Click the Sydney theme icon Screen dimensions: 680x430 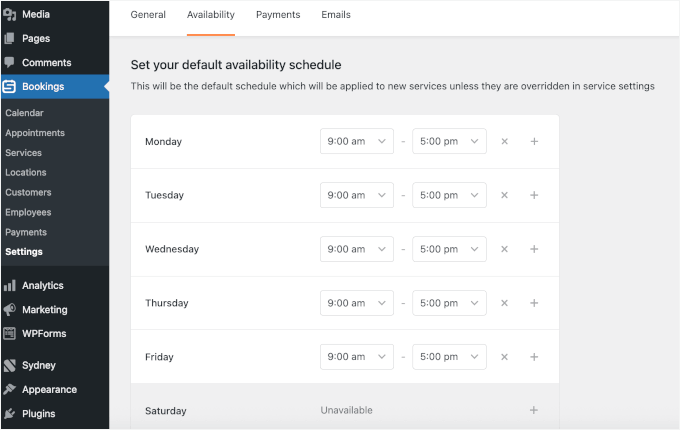(10, 365)
